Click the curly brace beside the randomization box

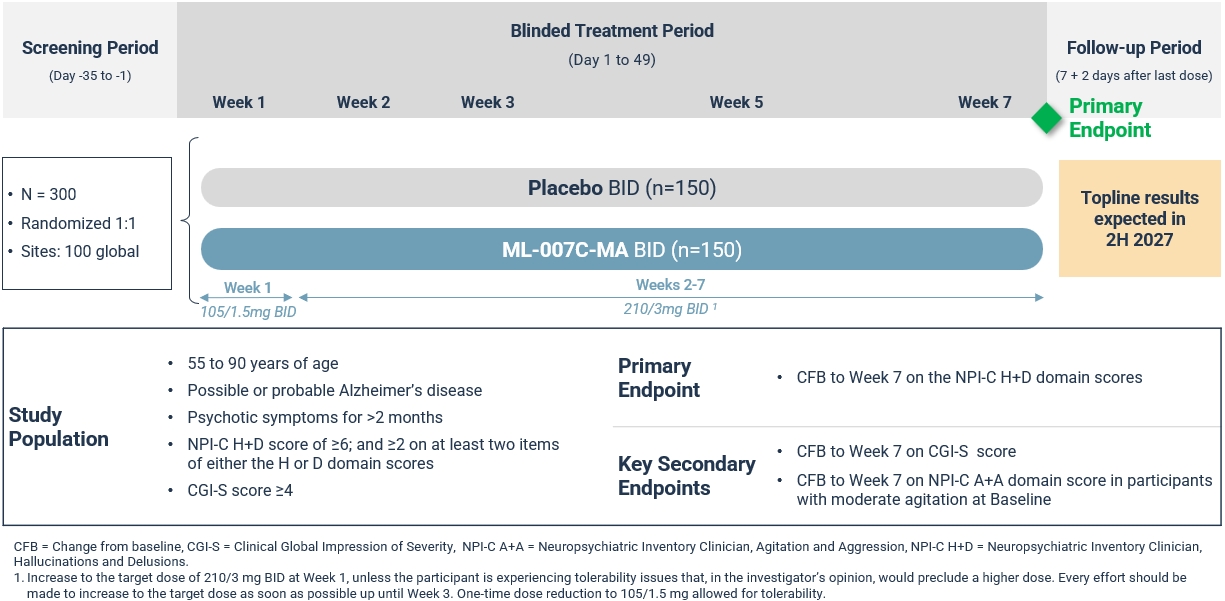(190, 220)
